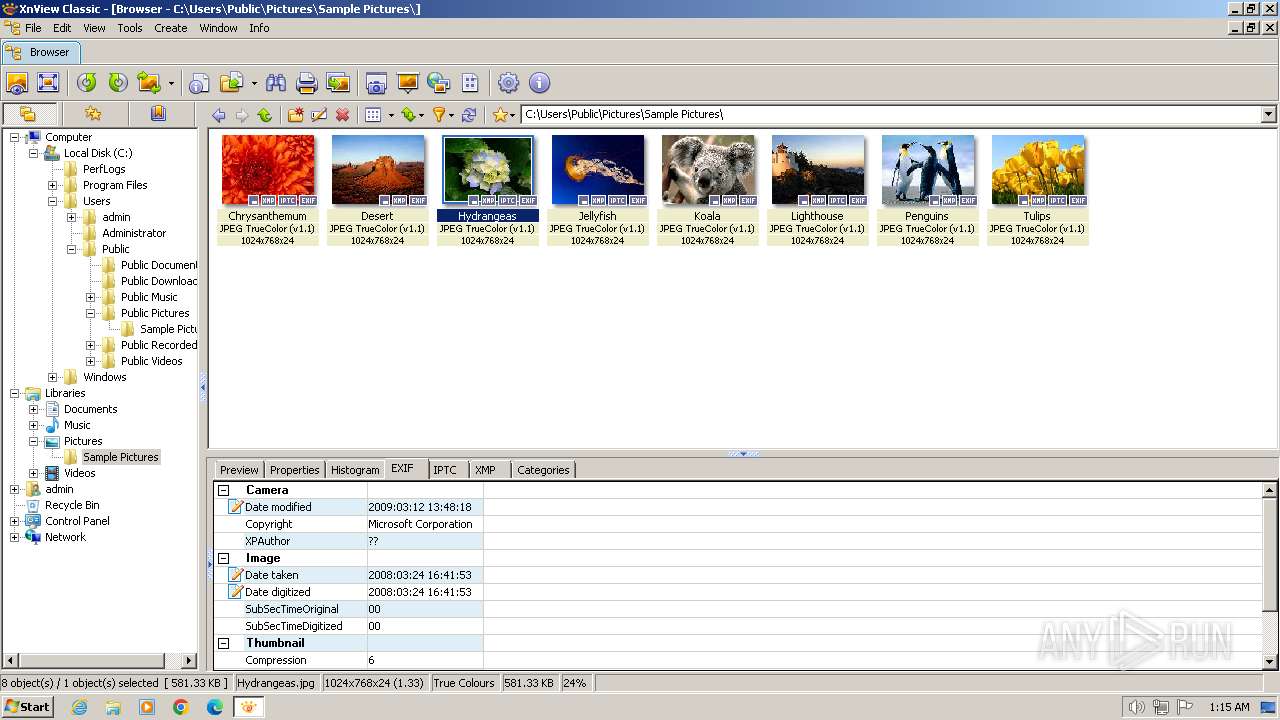Click the Start button on taskbar
1280x720 pixels.
click(x=28, y=706)
